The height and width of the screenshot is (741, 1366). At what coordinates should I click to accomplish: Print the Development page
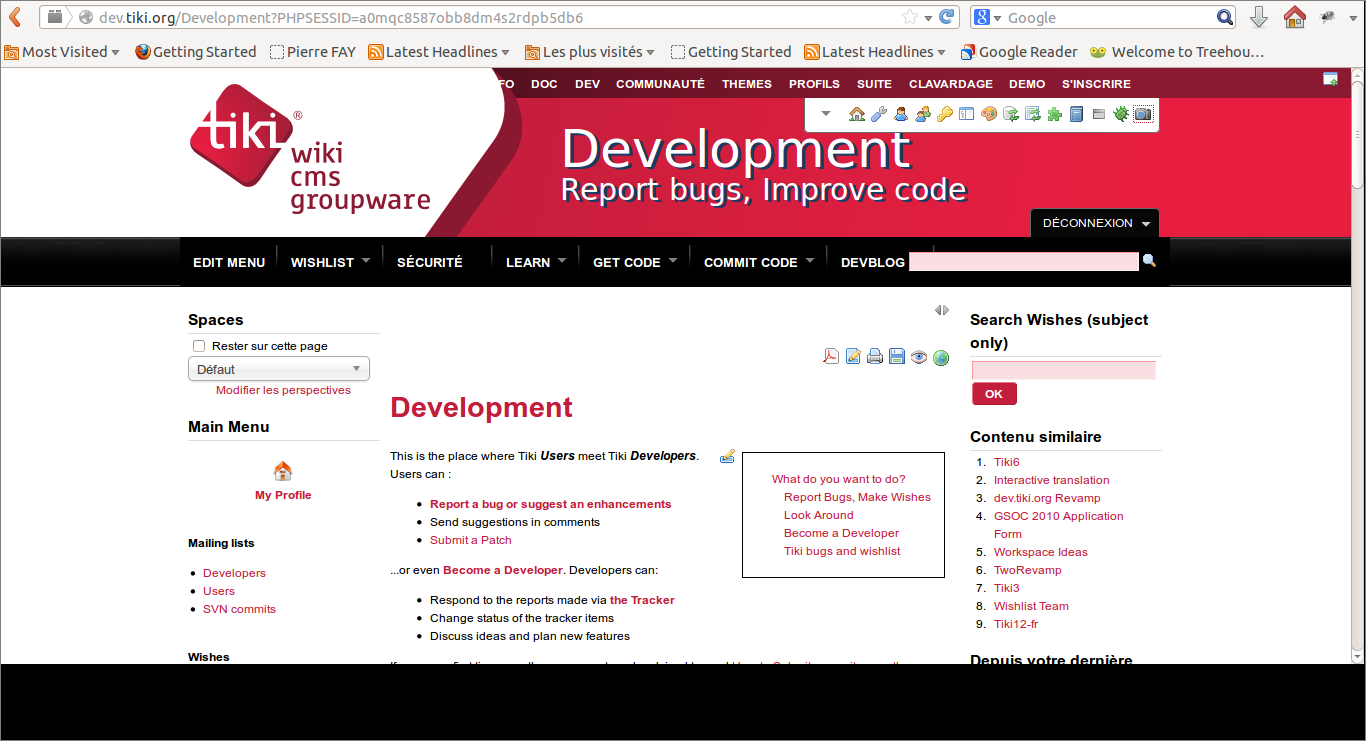875,356
